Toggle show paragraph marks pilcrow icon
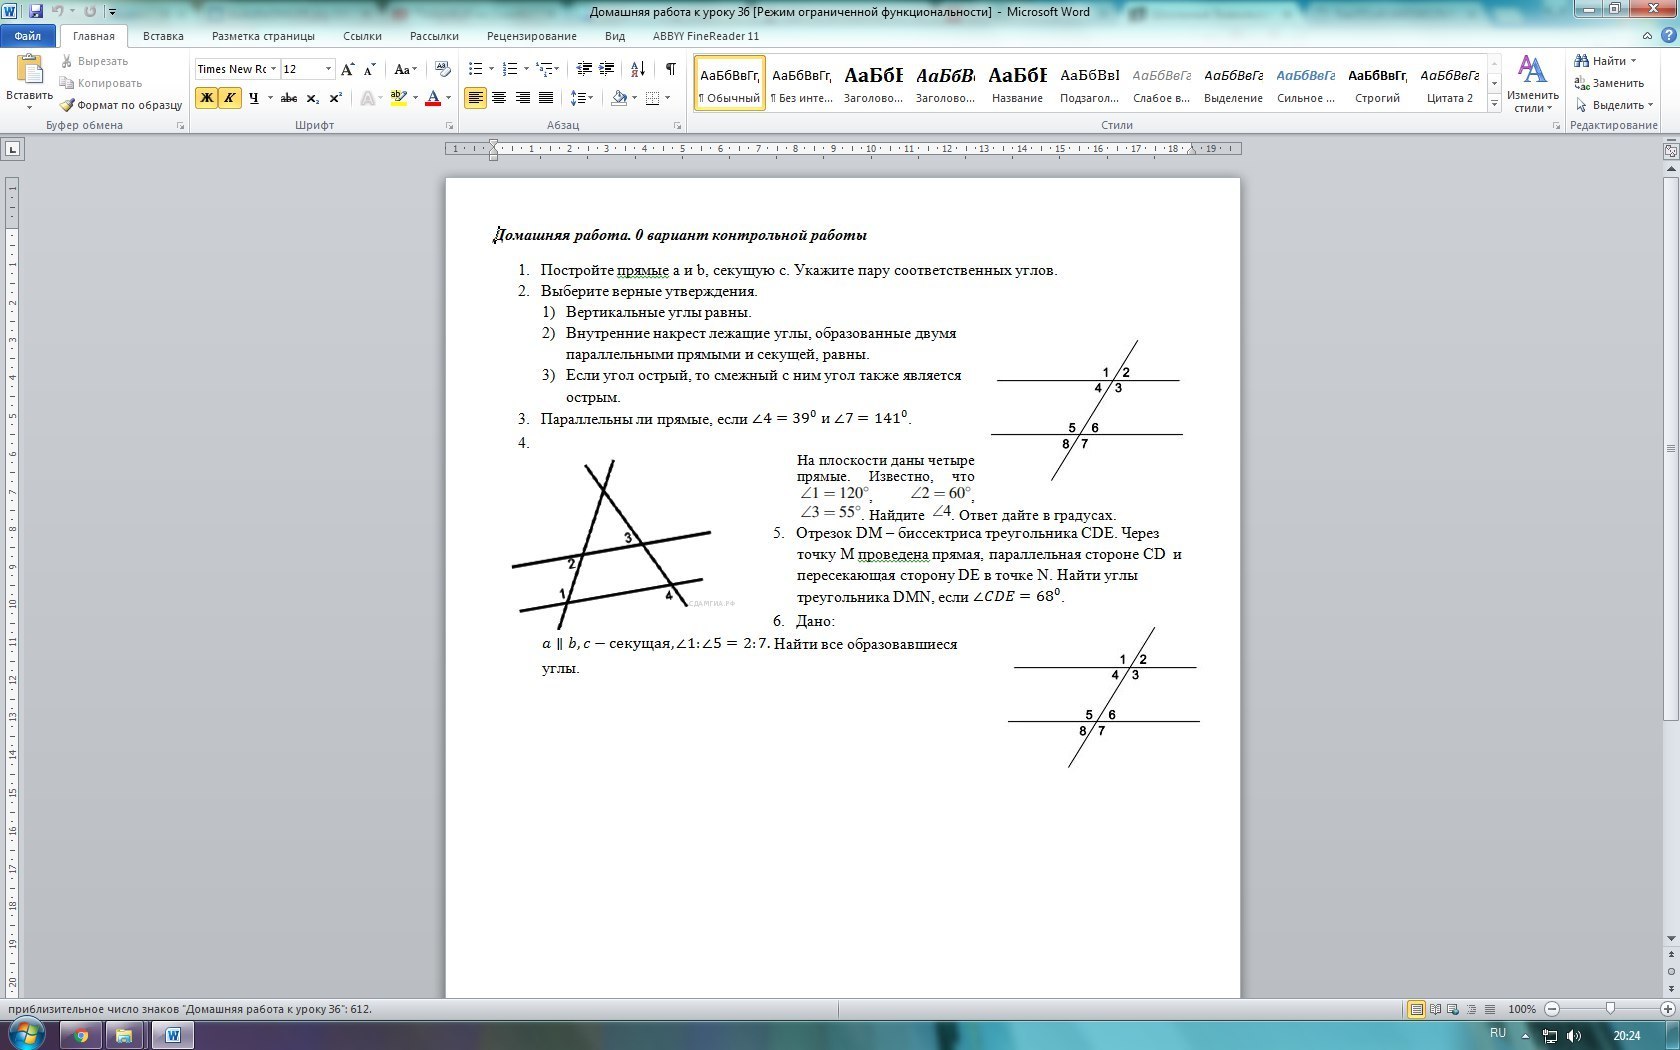The height and width of the screenshot is (1050, 1680). click(x=670, y=69)
